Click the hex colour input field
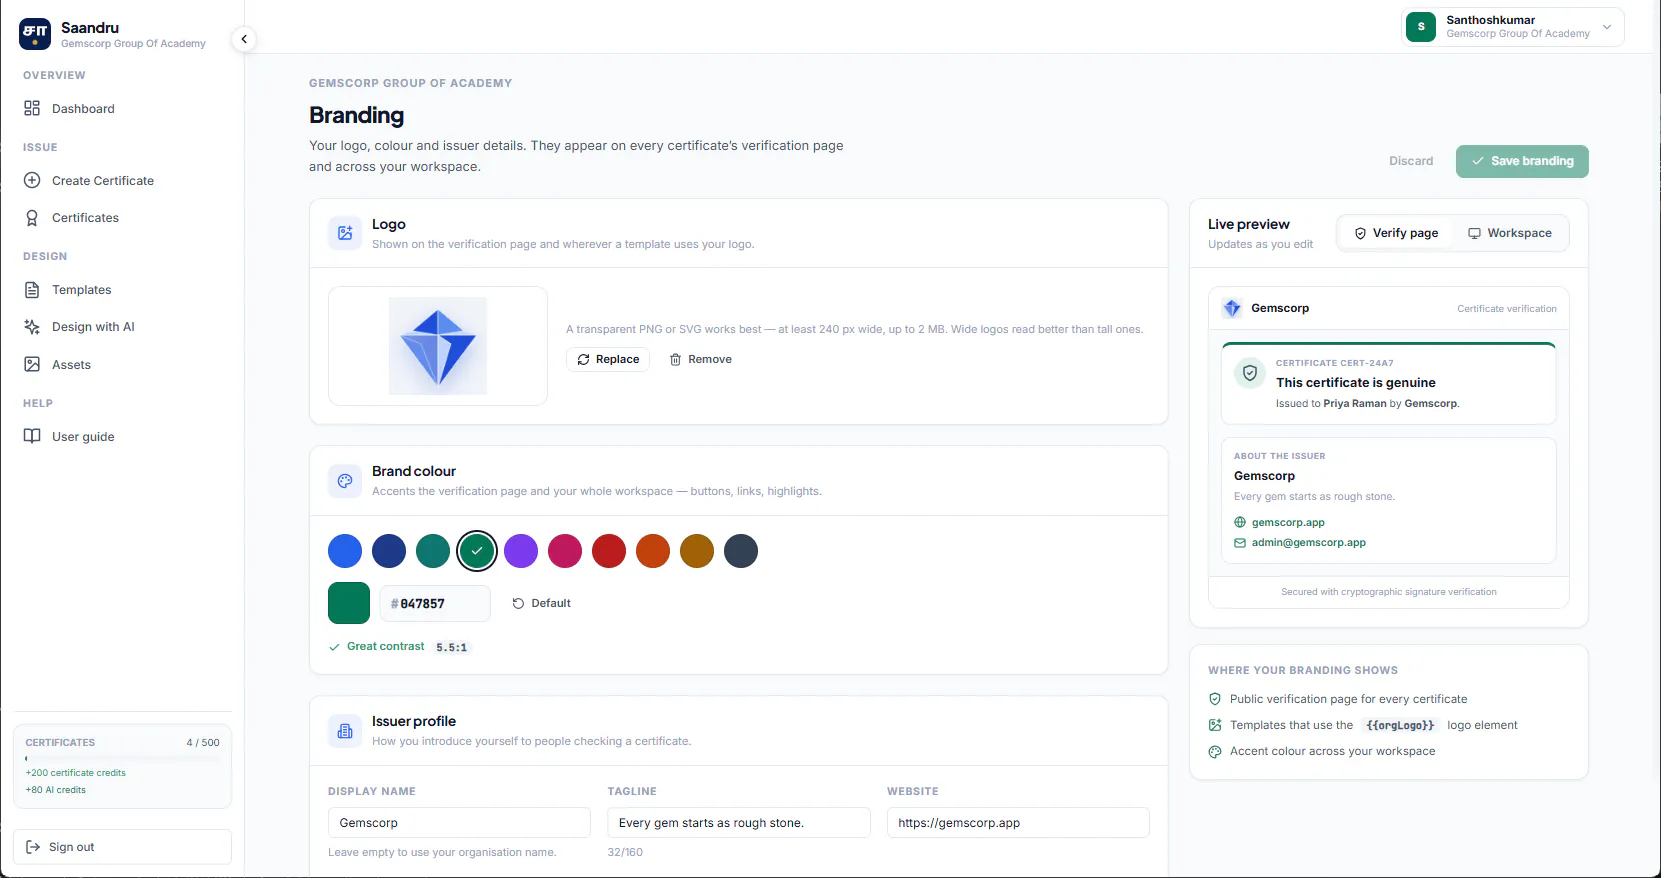This screenshot has width=1661, height=878. pos(435,604)
